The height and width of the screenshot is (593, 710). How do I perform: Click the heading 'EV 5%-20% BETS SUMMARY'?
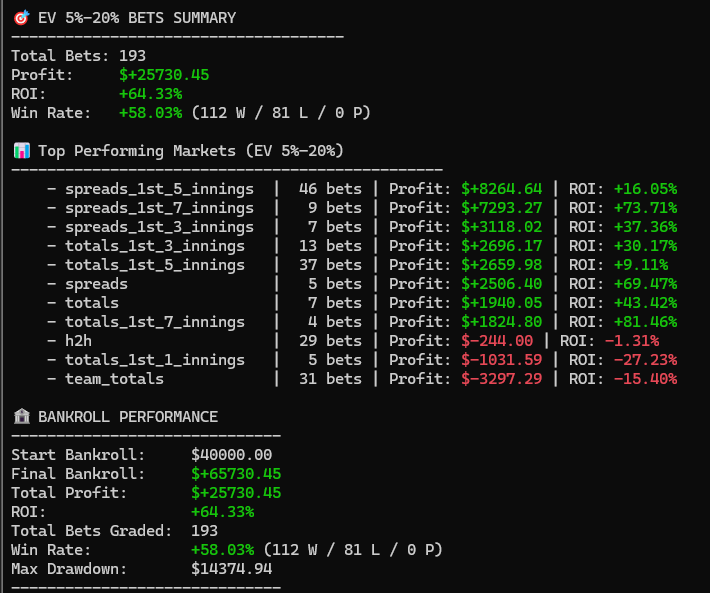(137, 18)
